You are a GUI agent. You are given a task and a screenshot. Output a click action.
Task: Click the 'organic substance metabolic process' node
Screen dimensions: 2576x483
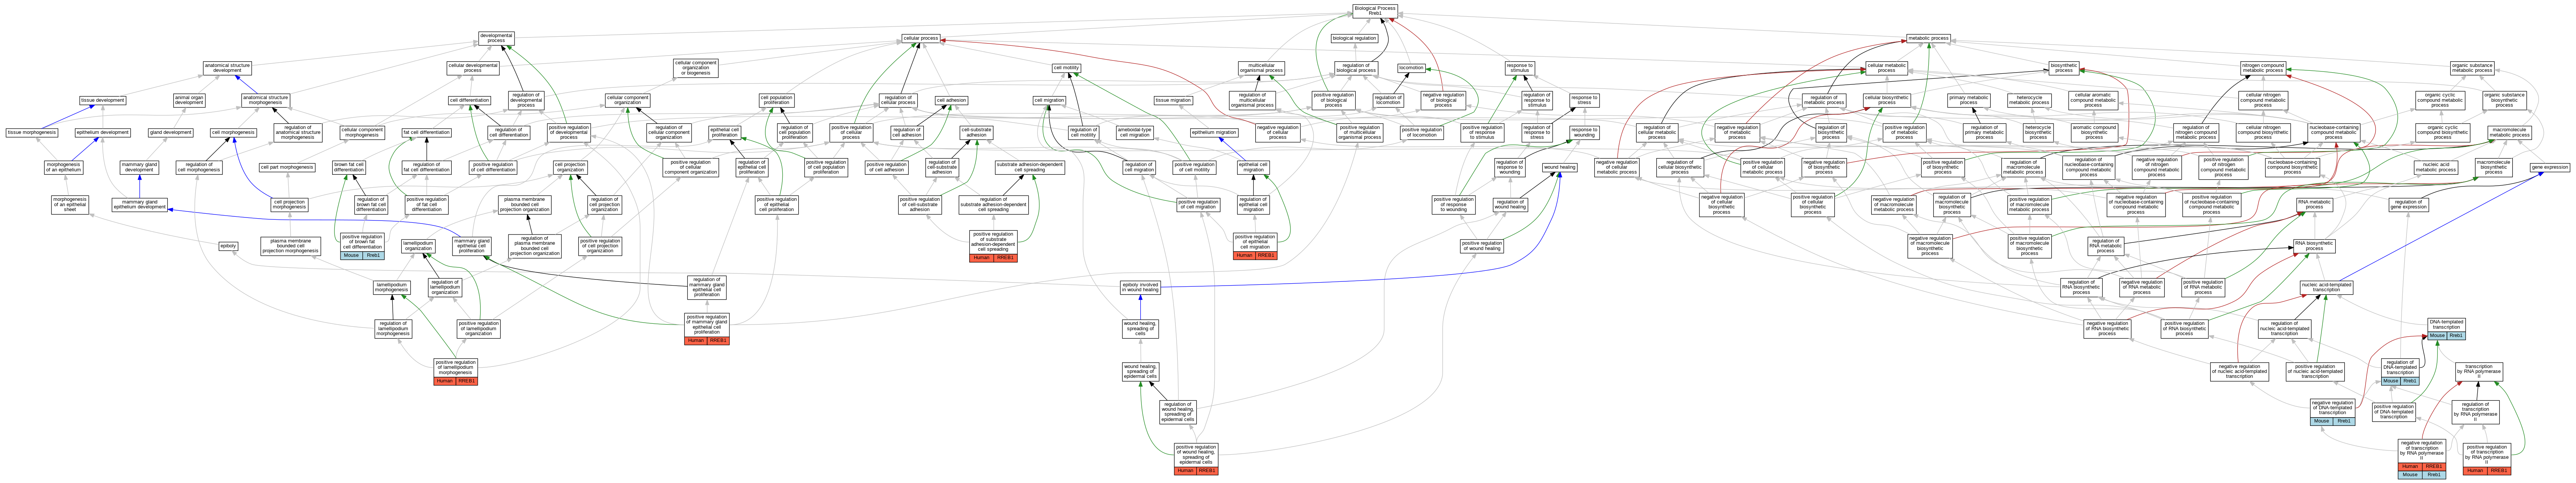tap(2472, 68)
